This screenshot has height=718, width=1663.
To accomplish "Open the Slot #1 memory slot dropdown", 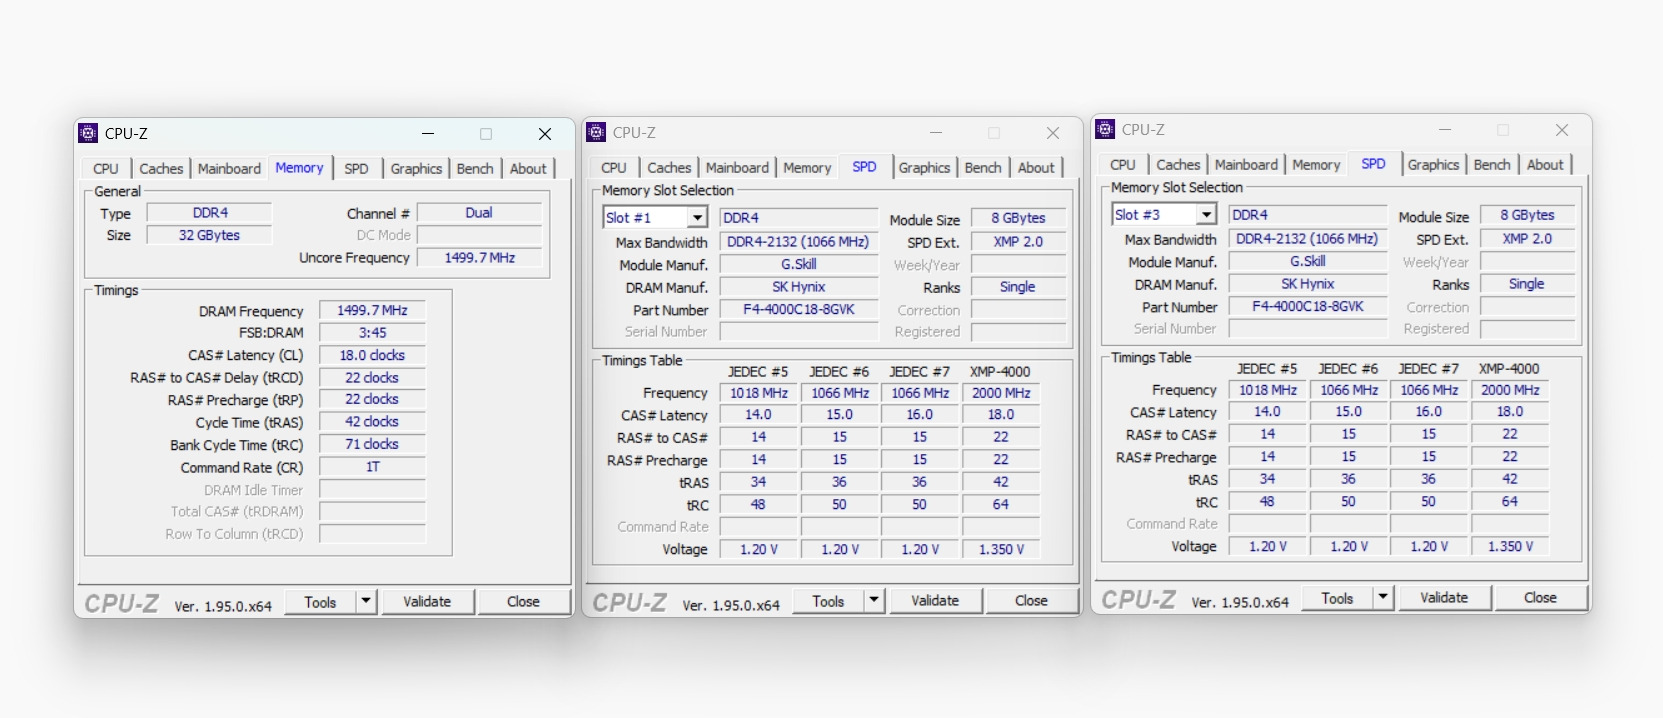I will [x=697, y=218].
